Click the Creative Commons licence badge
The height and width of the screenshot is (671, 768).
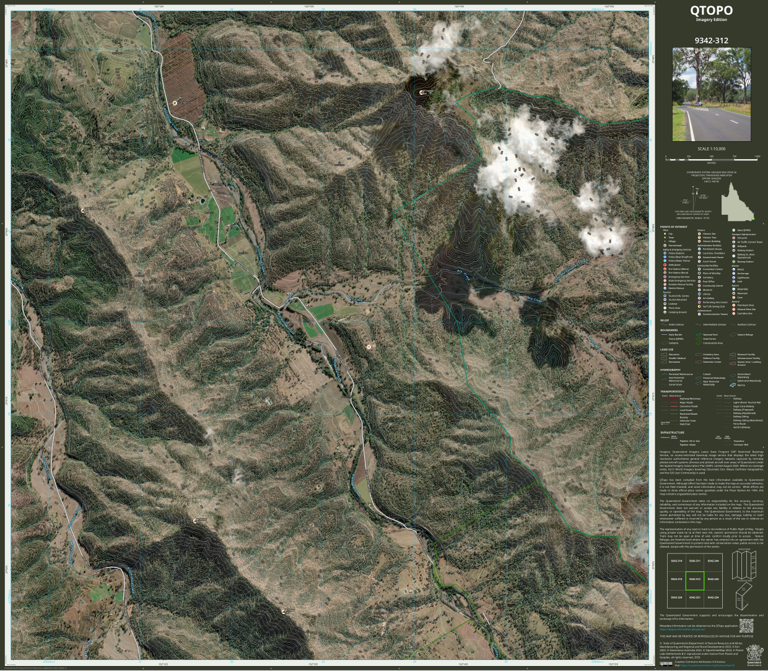point(666,664)
